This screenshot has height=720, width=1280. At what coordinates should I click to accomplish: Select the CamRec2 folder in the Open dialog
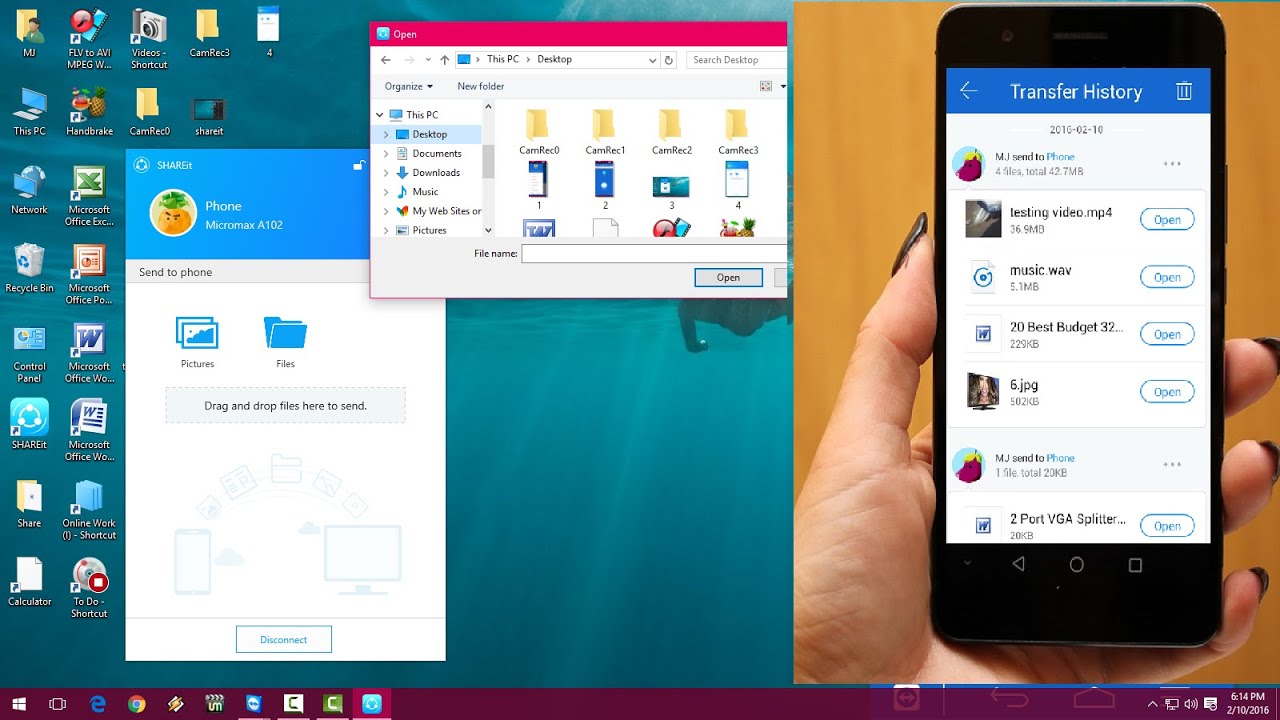click(x=672, y=132)
